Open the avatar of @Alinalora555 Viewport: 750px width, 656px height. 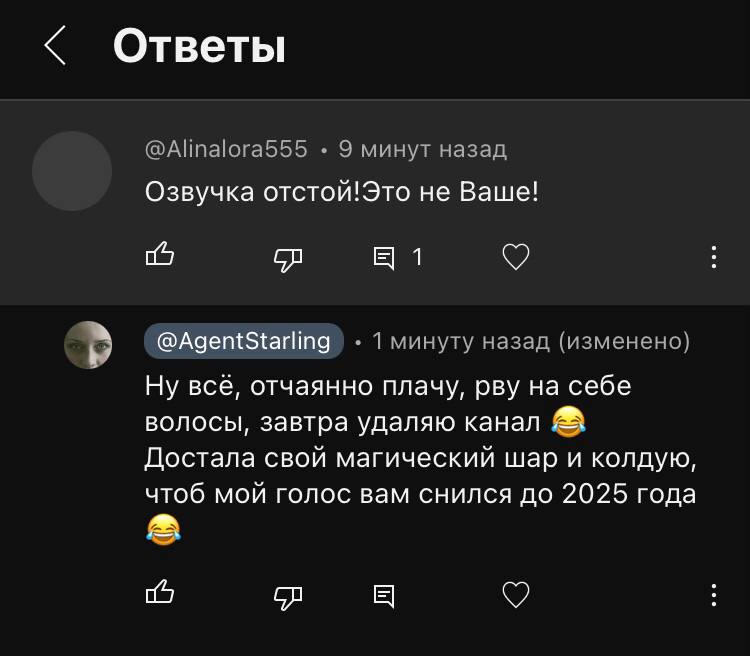click(x=72, y=171)
